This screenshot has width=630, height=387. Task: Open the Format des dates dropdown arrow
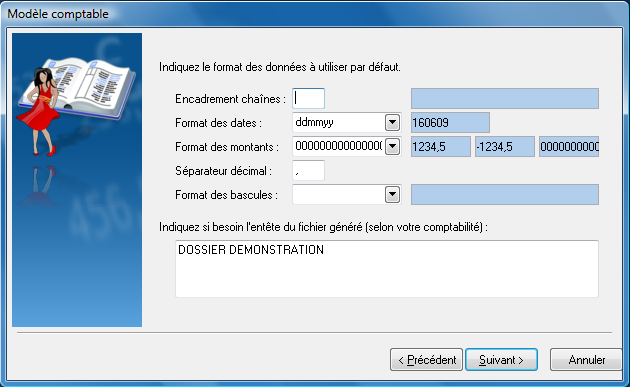393,123
